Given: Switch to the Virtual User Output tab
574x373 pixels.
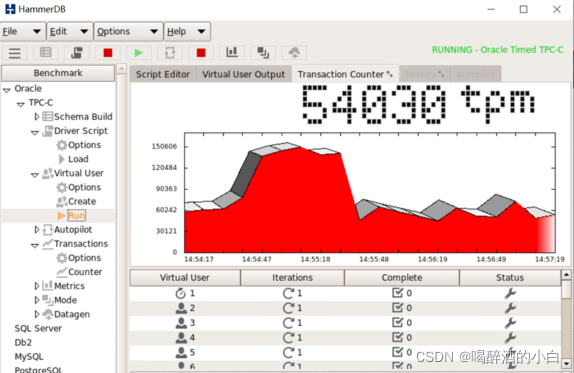Looking at the screenshot, I should click(x=243, y=74).
